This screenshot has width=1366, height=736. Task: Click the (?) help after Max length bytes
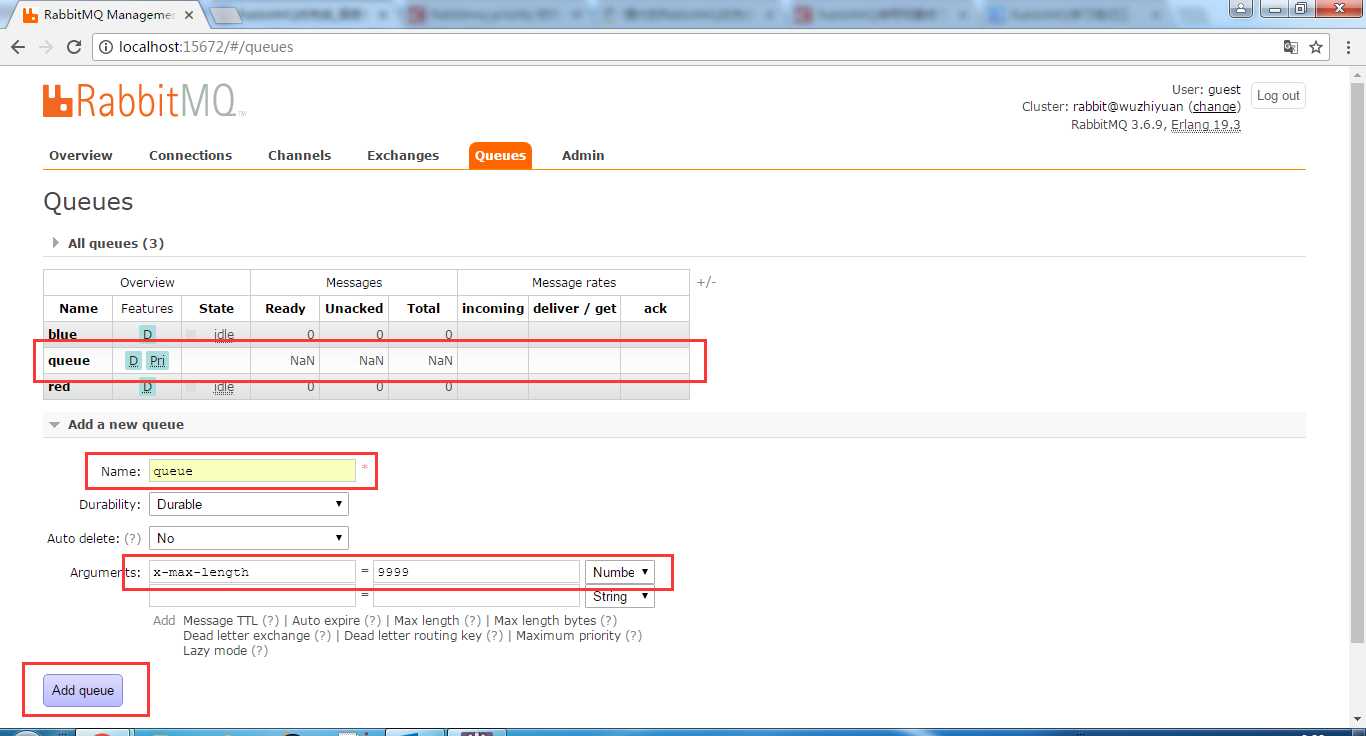coord(608,620)
